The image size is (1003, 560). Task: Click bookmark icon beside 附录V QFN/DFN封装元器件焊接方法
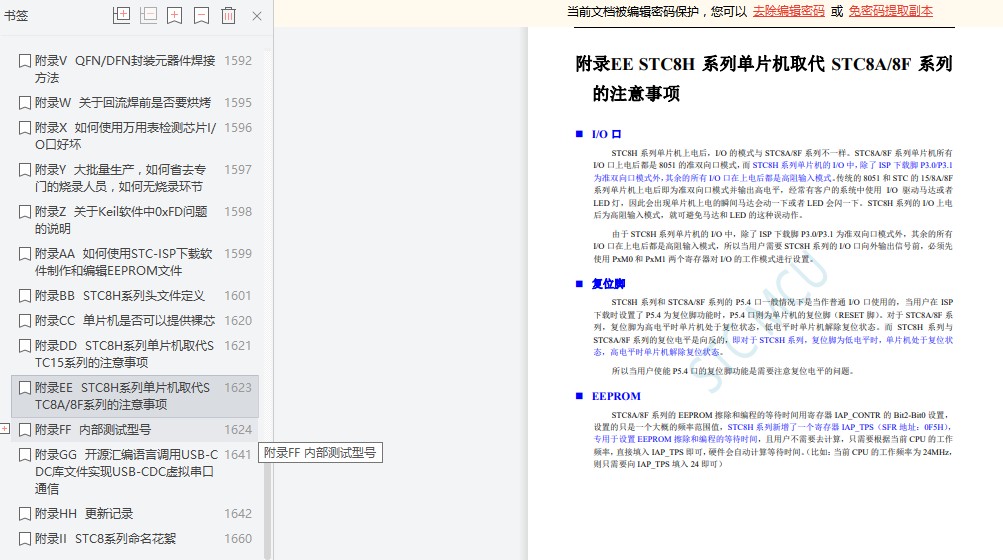point(25,61)
